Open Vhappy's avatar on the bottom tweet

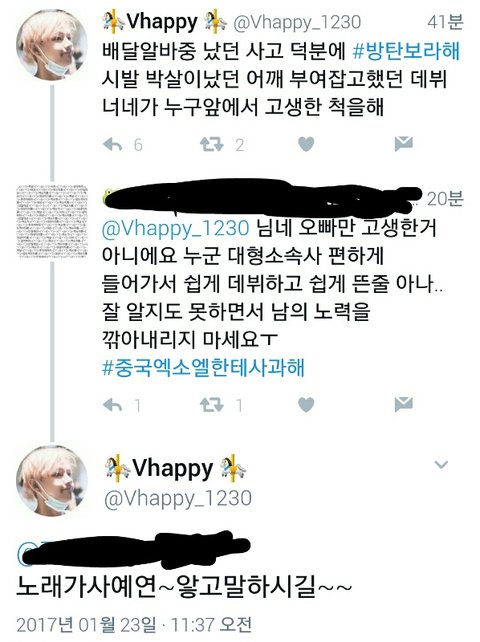tap(52, 480)
